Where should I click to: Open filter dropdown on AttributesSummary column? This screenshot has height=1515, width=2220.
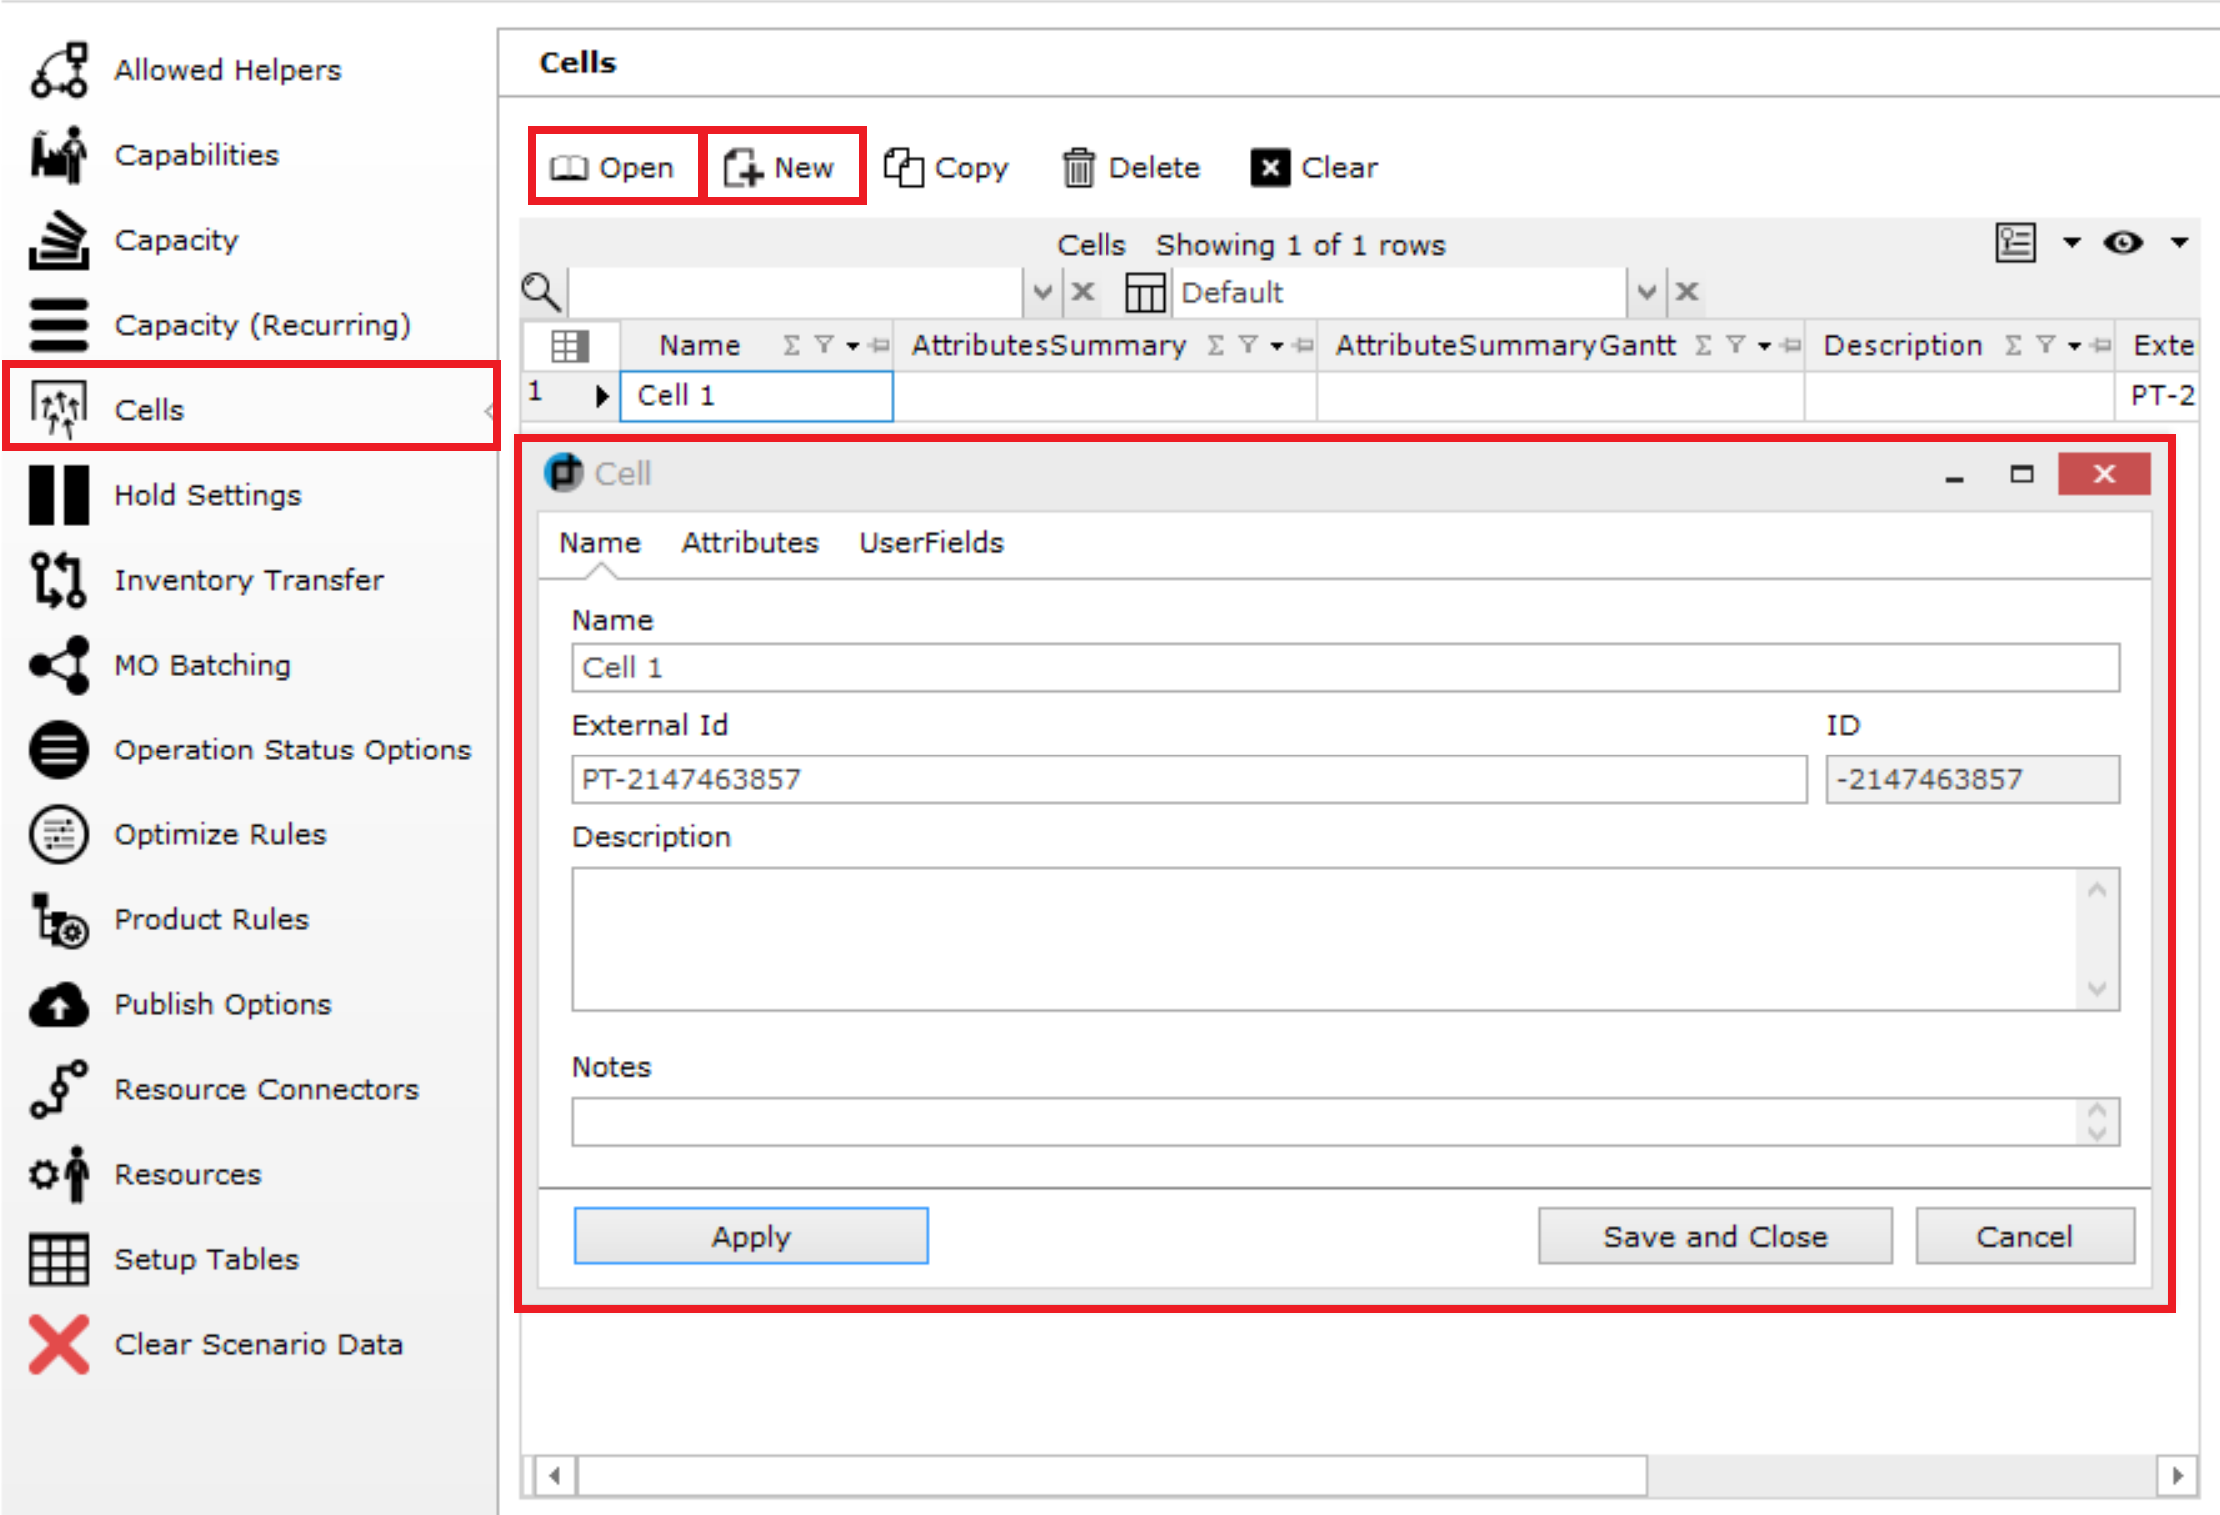1277,346
